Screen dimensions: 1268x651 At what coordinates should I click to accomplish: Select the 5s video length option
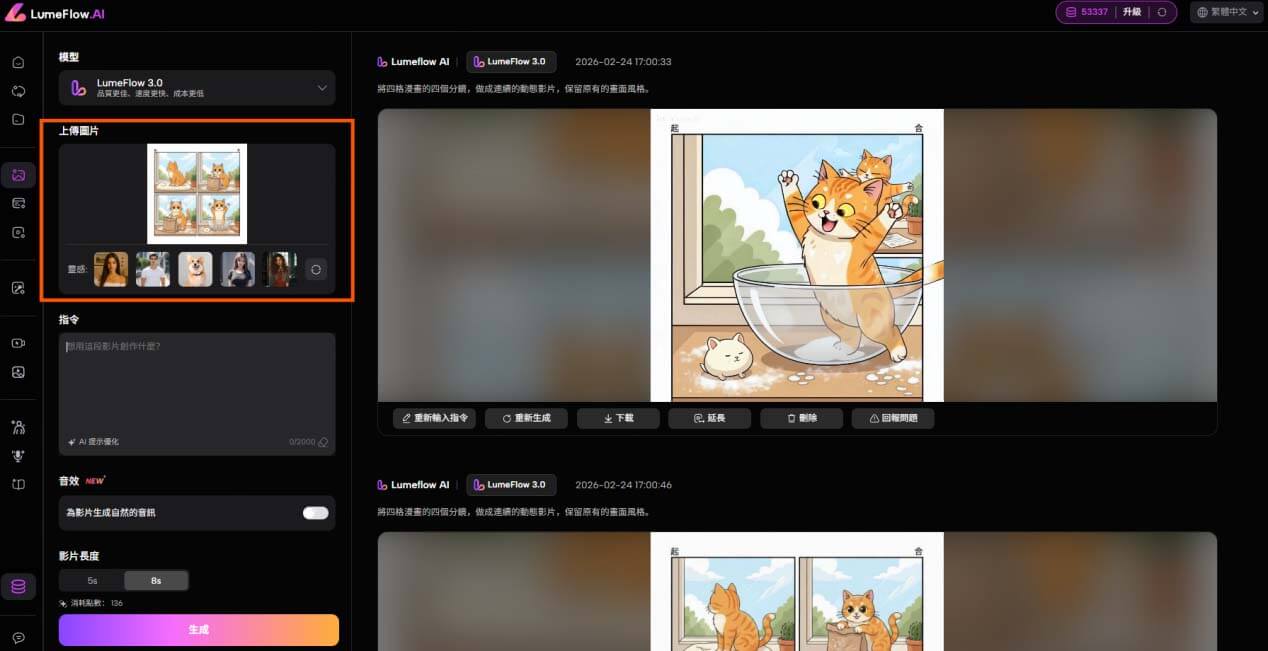pyautogui.click(x=92, y=581)
